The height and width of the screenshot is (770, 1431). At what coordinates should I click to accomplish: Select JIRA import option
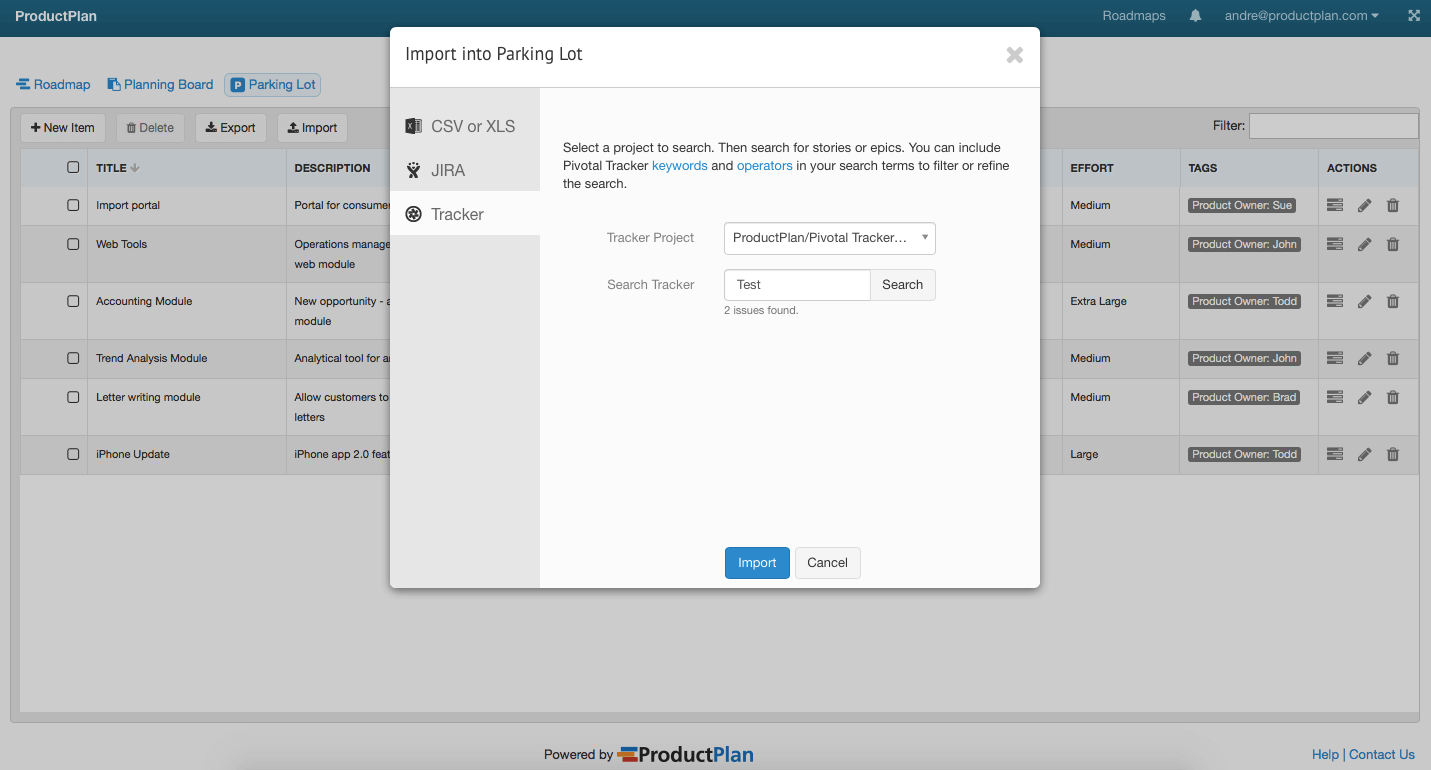pyautogui.click(x=465, y=170)
